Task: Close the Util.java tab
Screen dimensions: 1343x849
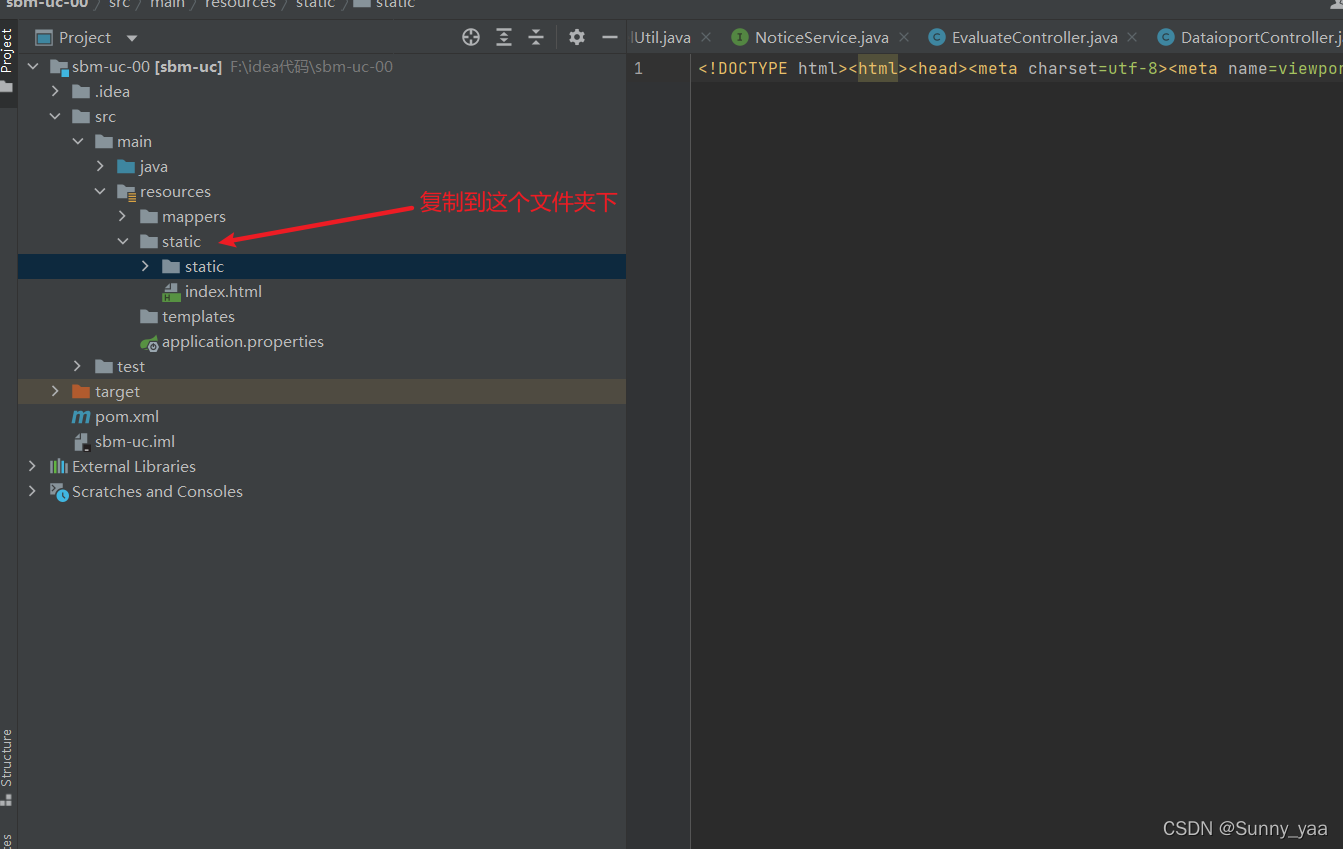Action: point(706,37)
